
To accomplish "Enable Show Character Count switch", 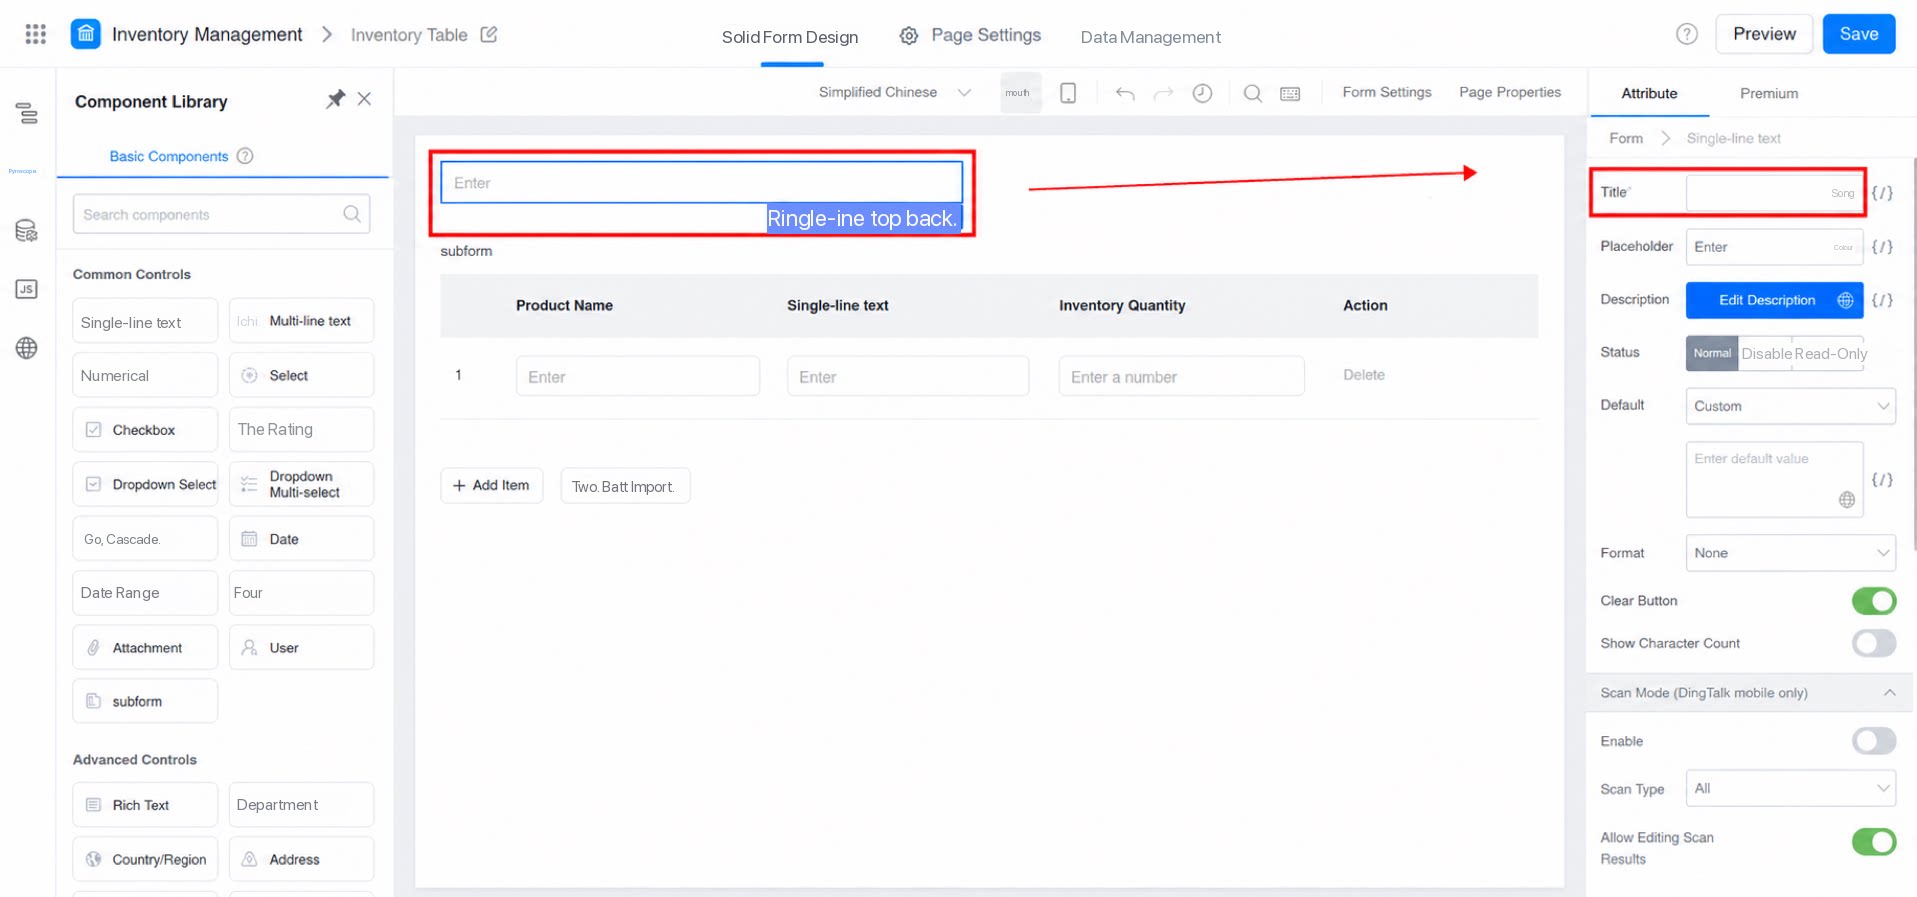I will [1873, 643].
